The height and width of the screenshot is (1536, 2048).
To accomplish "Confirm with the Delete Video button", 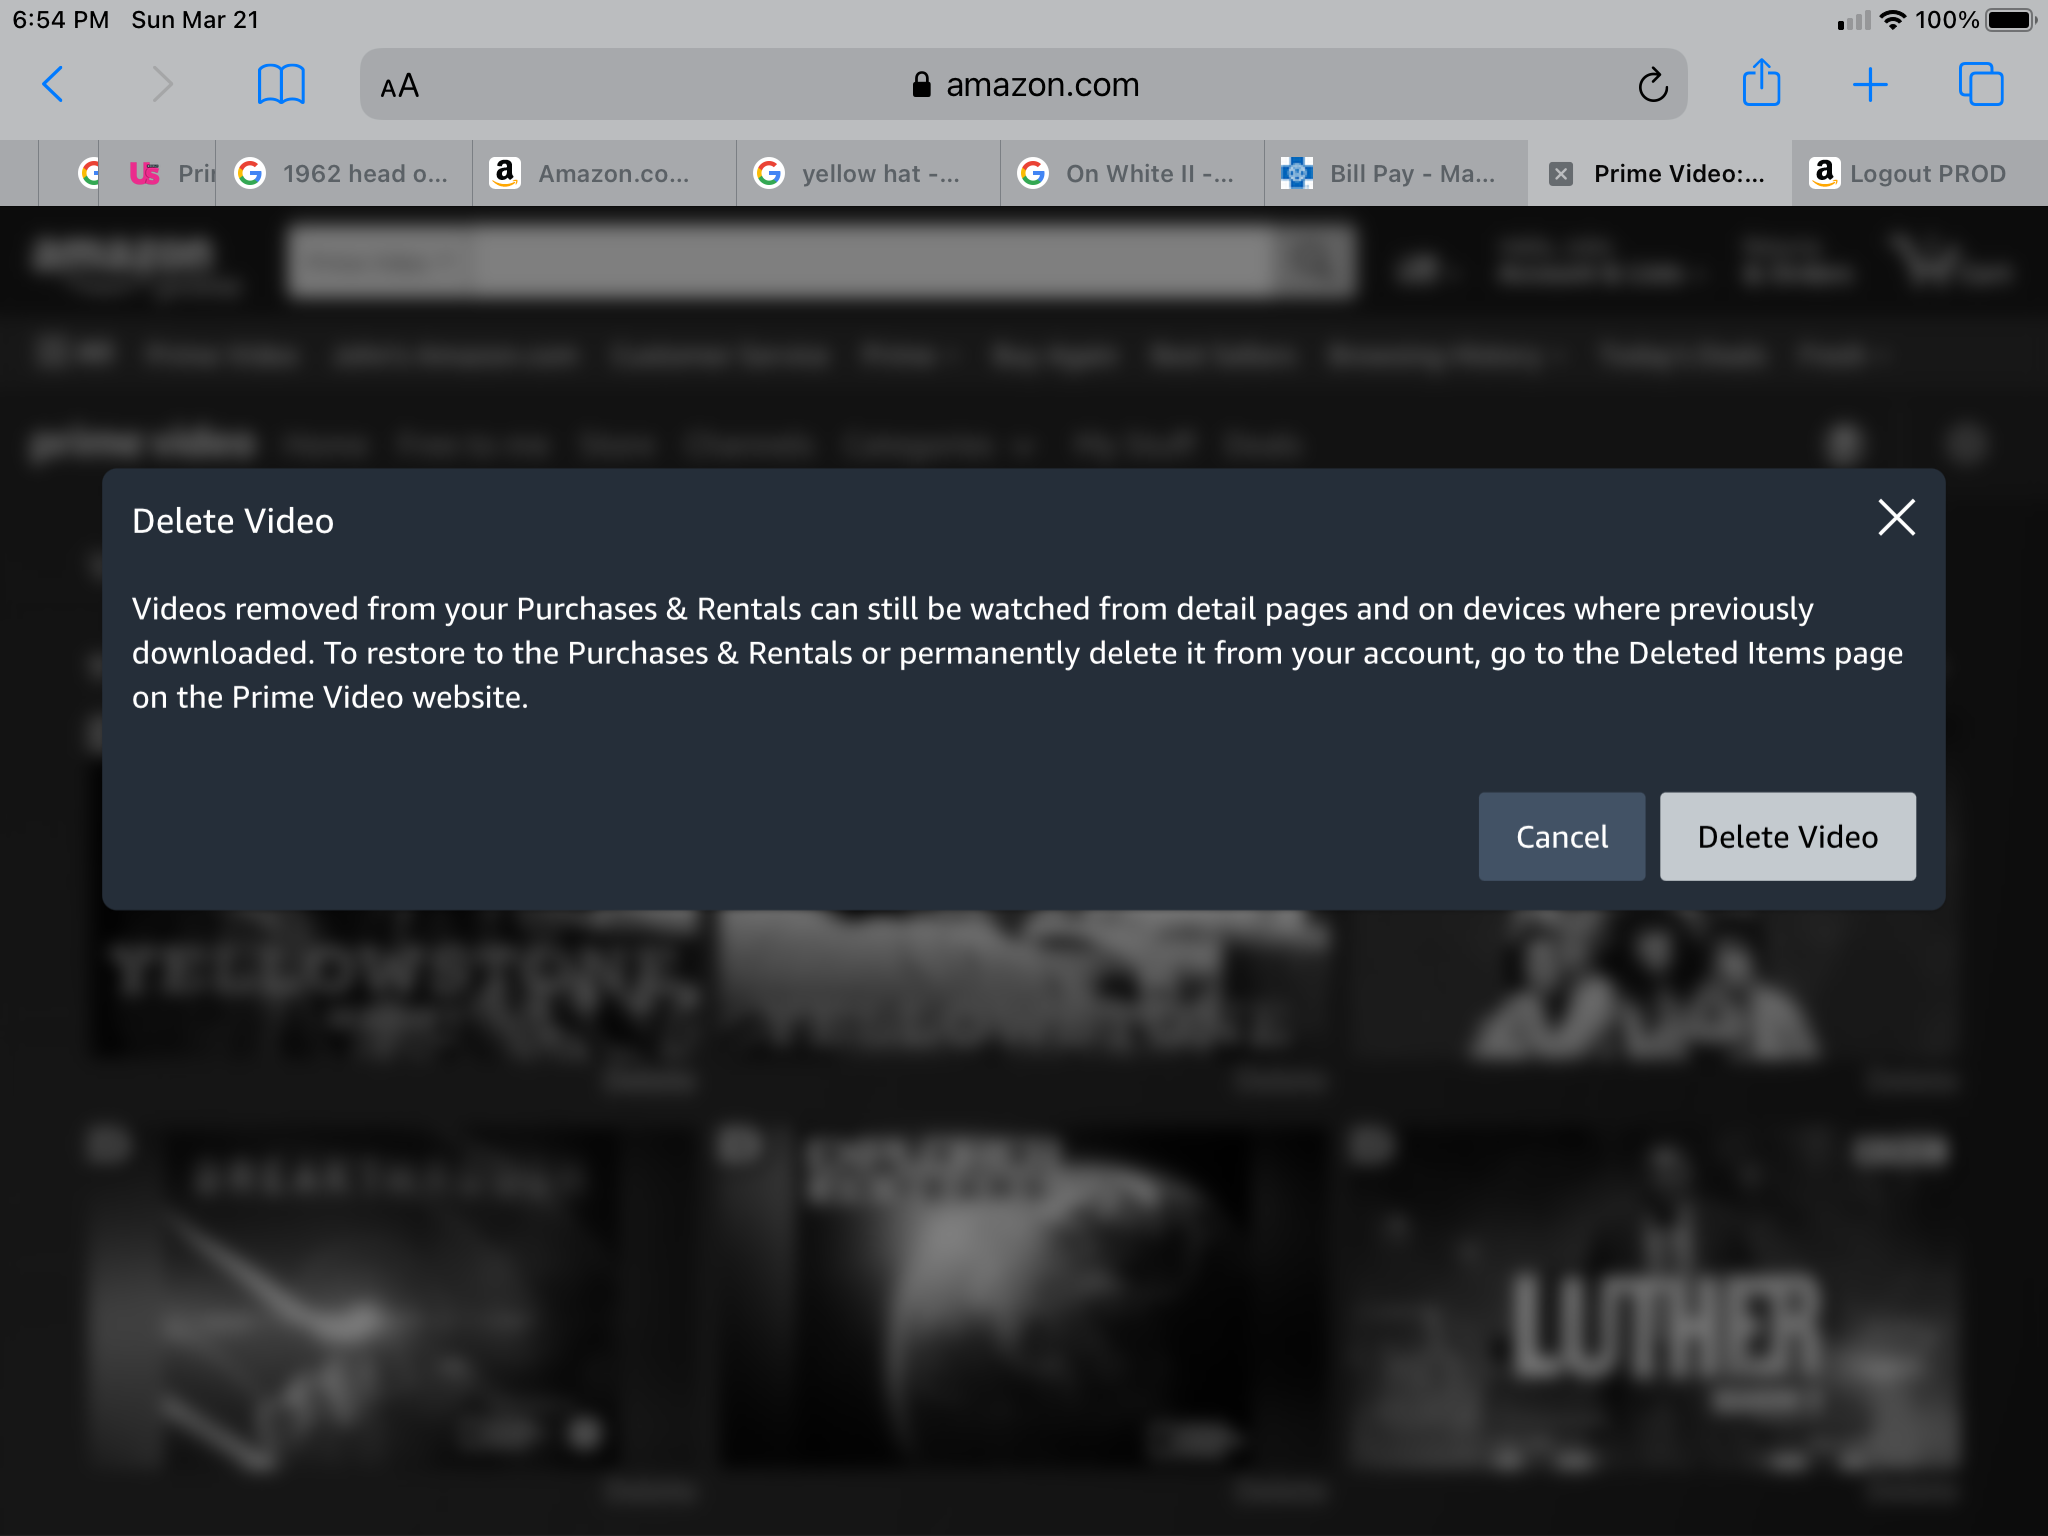I will coord(1787,836).
